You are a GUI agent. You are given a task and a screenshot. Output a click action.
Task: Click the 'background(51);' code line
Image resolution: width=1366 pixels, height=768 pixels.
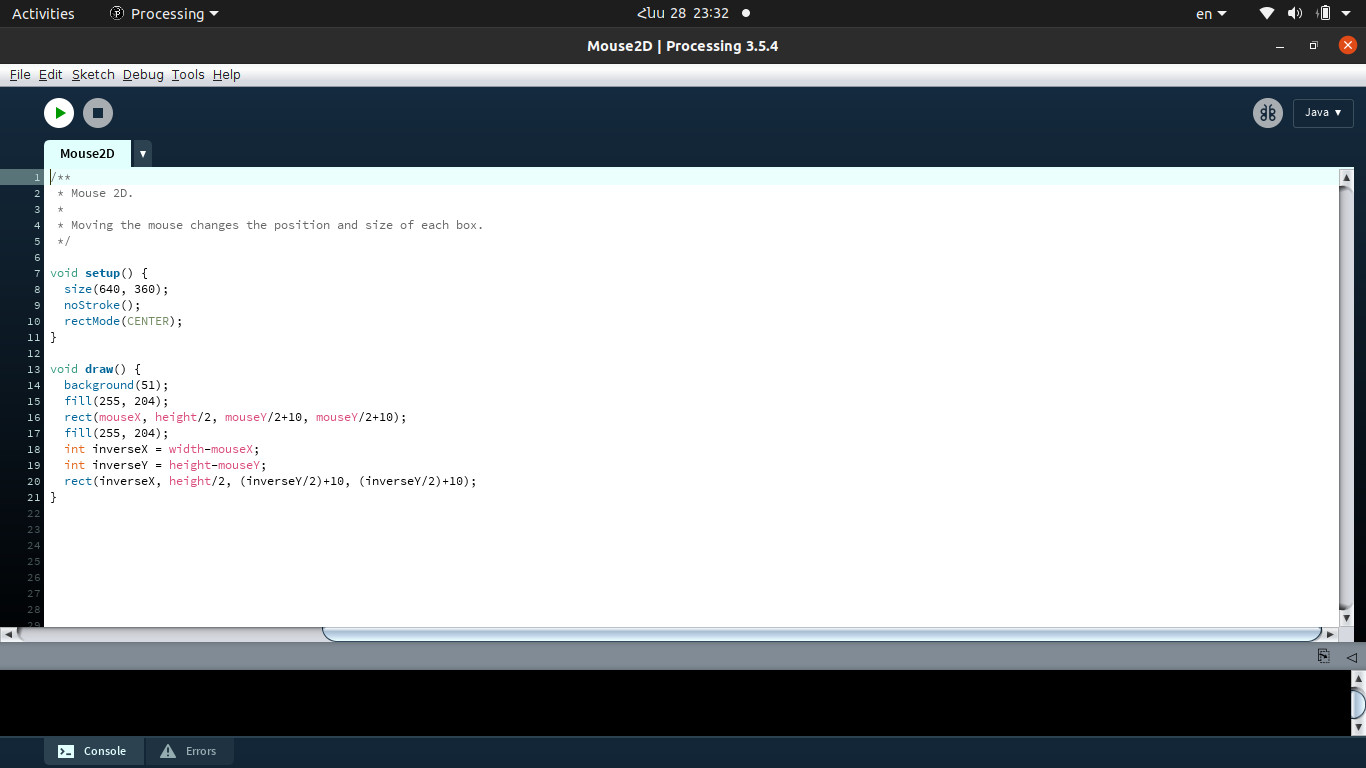coord(116,385)
